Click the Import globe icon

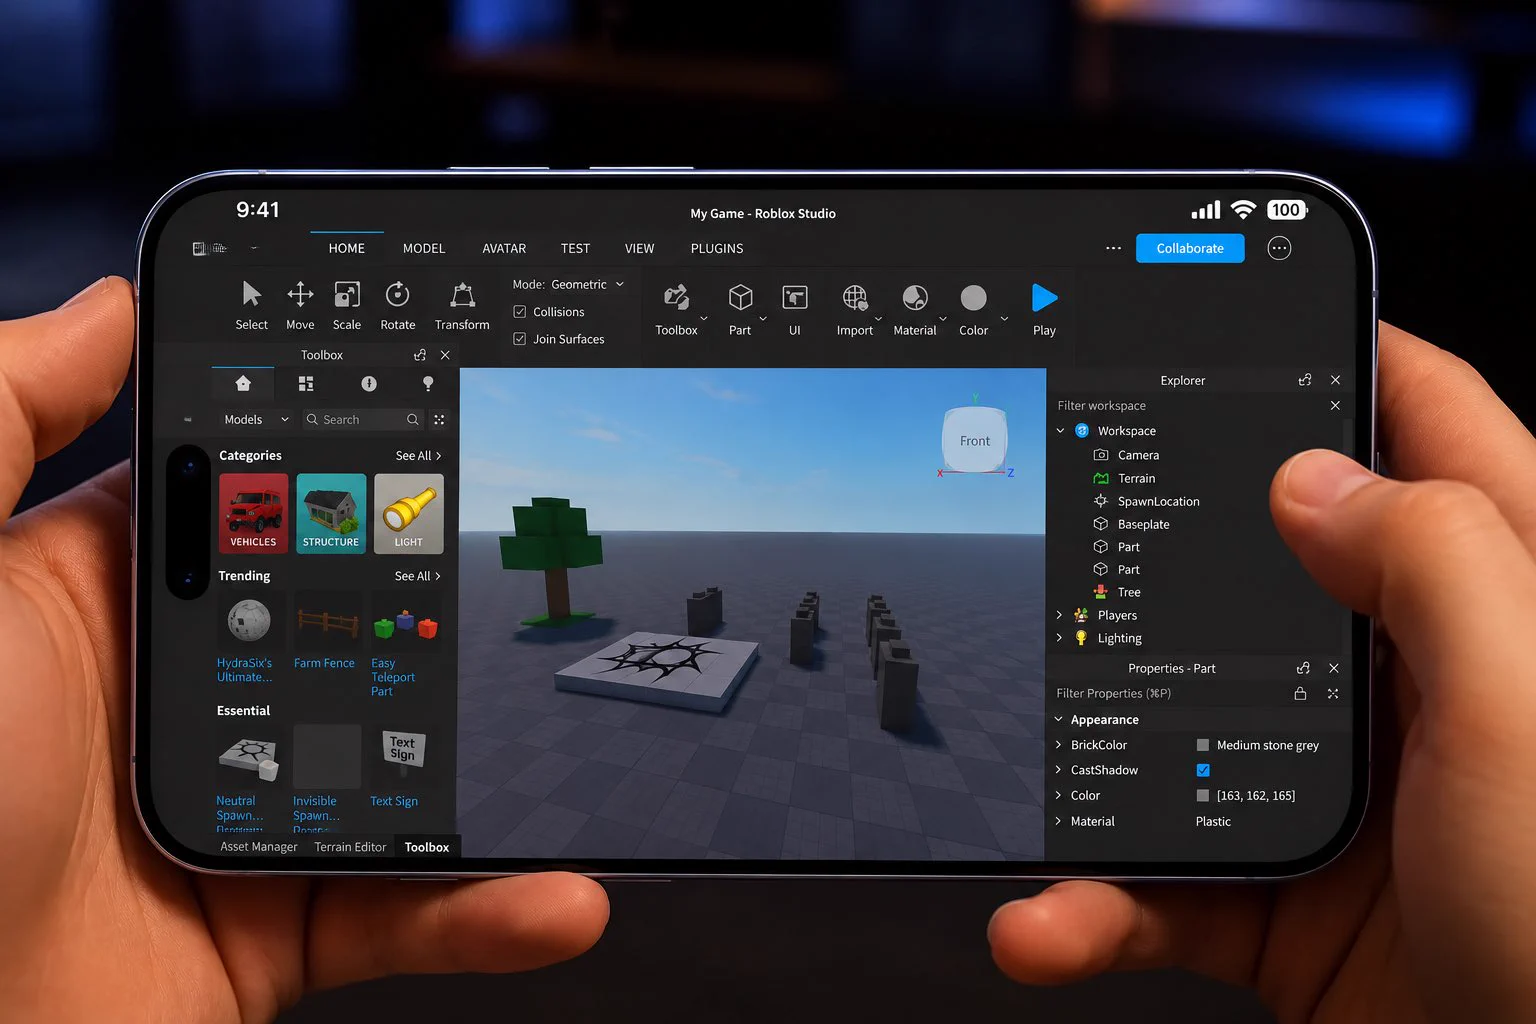coord(855,298)
